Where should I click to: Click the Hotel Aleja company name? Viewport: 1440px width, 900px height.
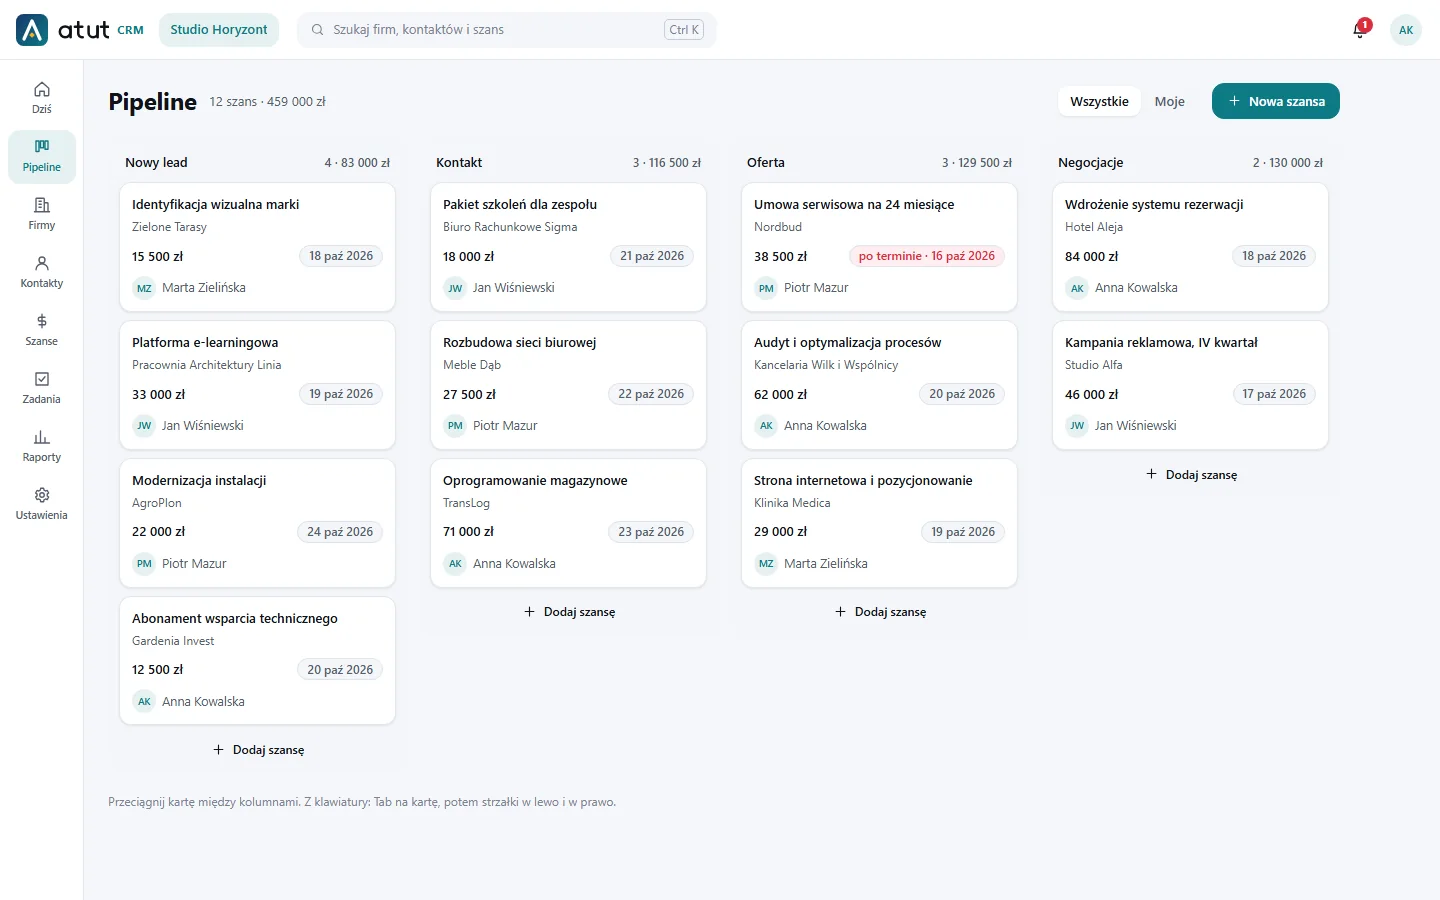(1094, 227)
